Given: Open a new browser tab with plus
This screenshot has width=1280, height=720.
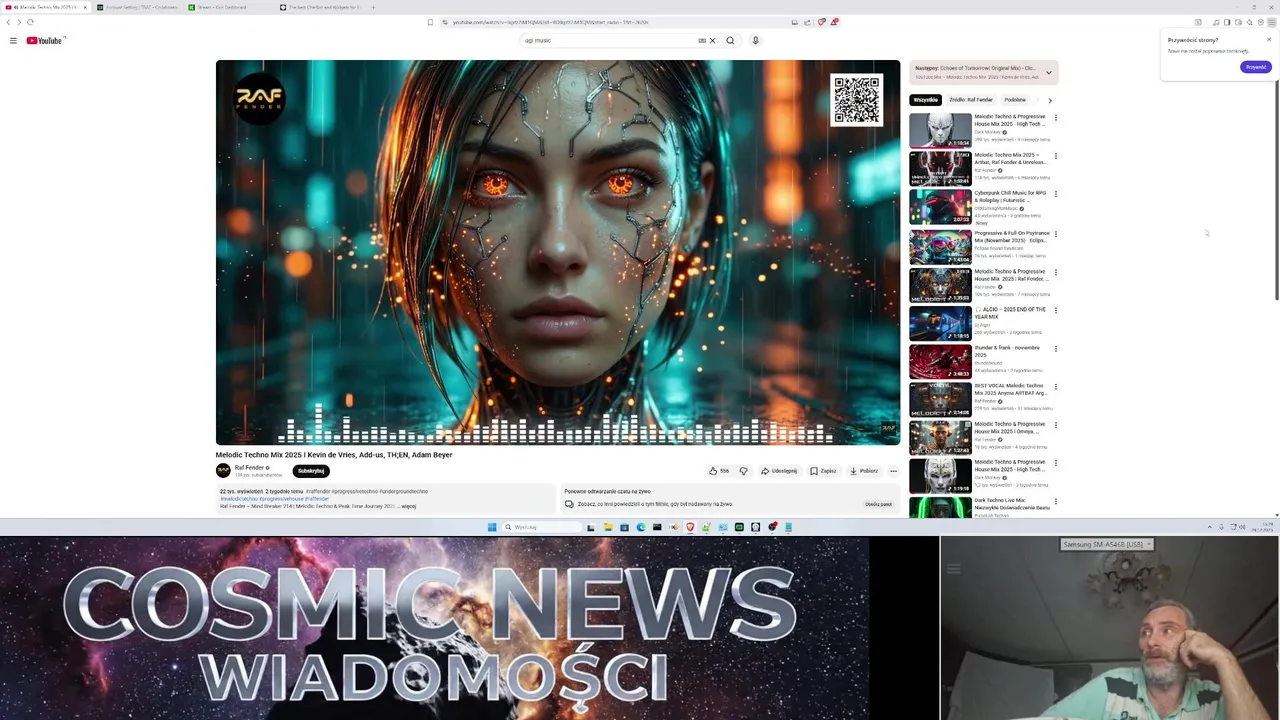Looking at the screenshot, I should tap(373, 7).
